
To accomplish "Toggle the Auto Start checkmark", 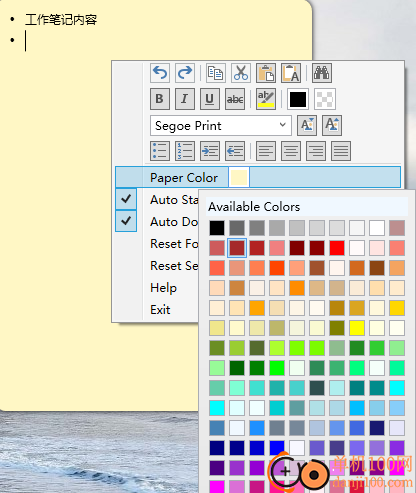I will [x=126, y=199].
